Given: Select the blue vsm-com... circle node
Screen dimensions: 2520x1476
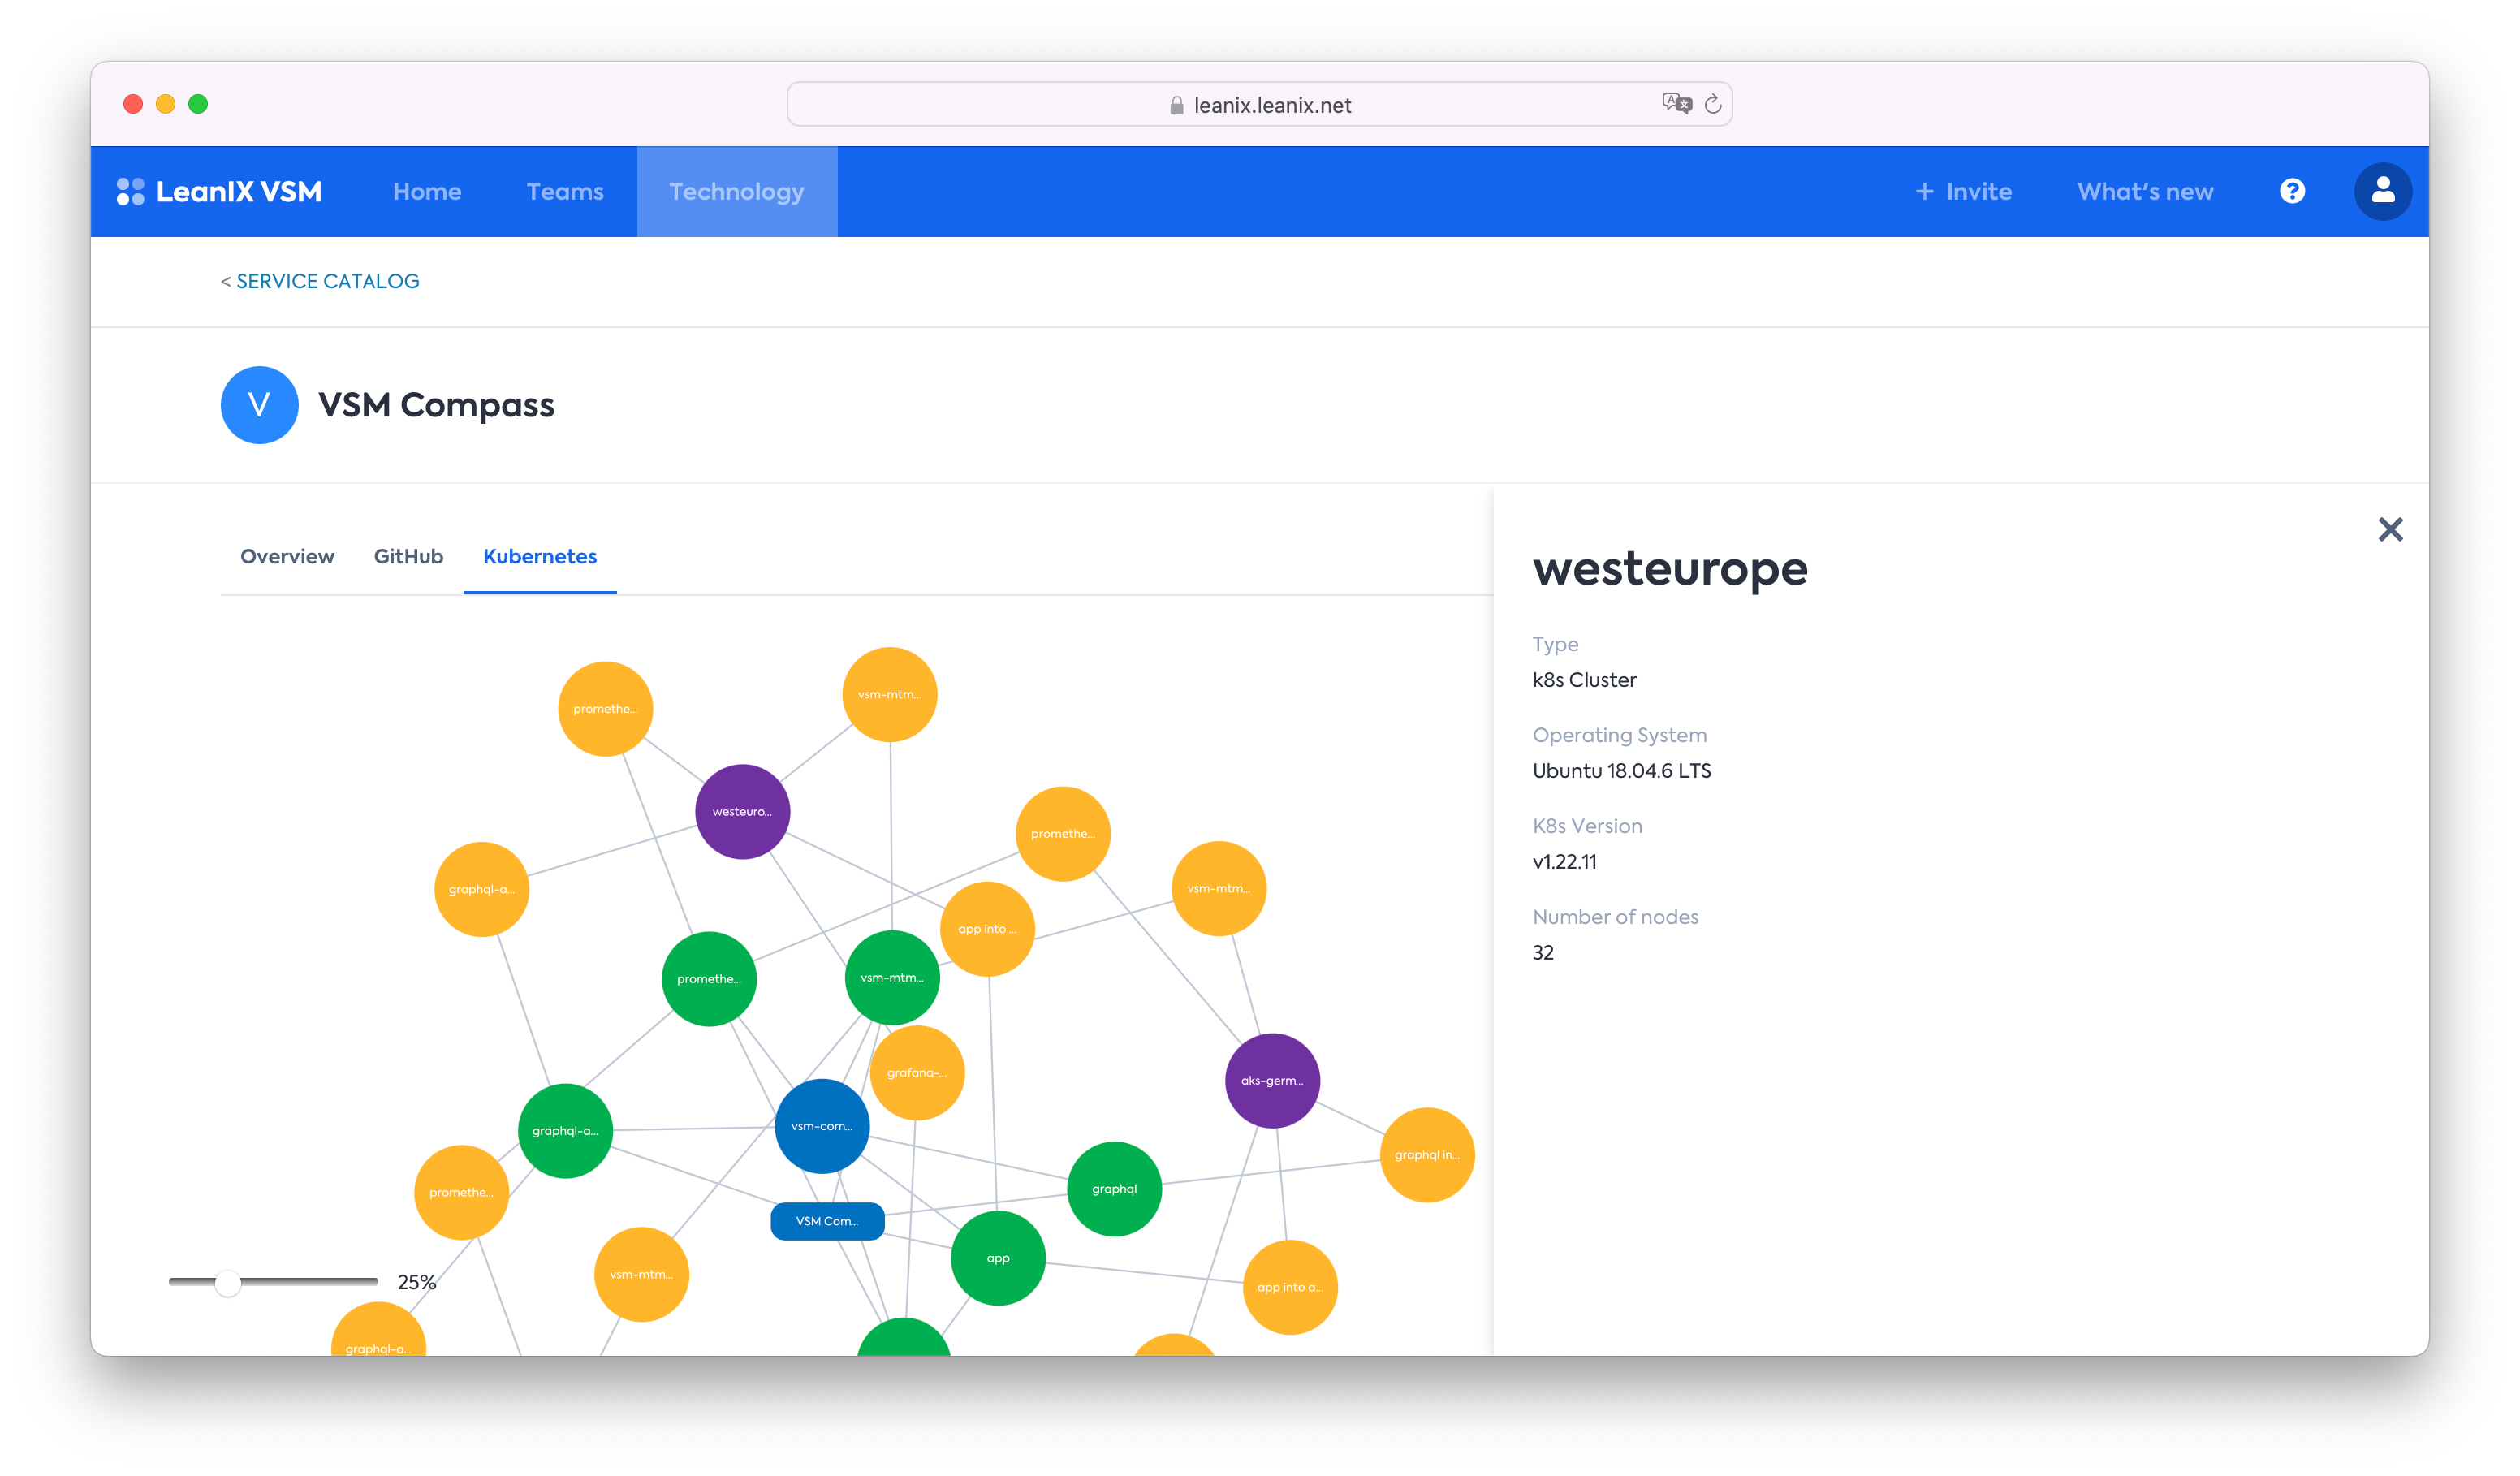Looking at the screenshot, I should click(822, 1126).
